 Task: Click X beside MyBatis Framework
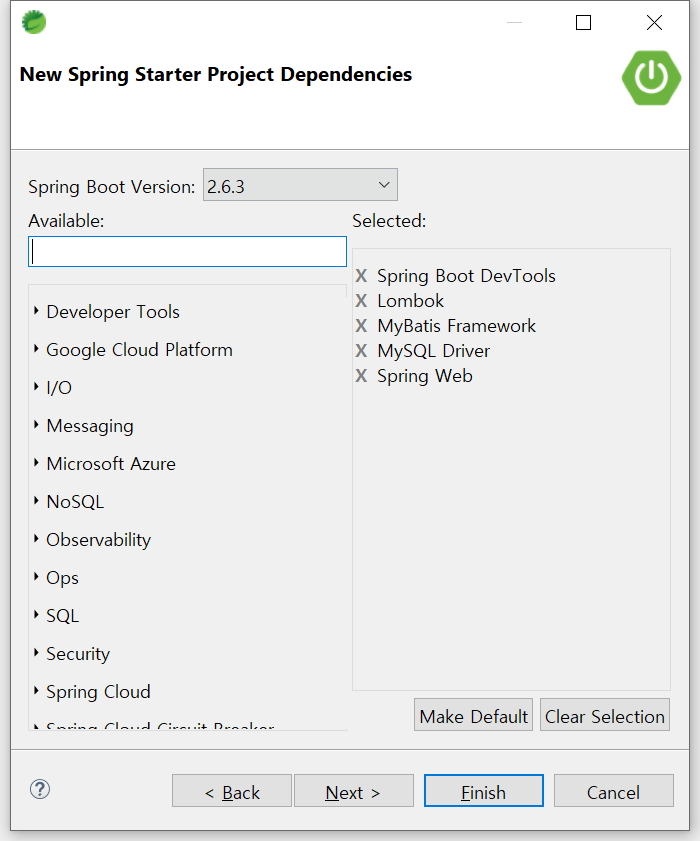click(361, 326)
